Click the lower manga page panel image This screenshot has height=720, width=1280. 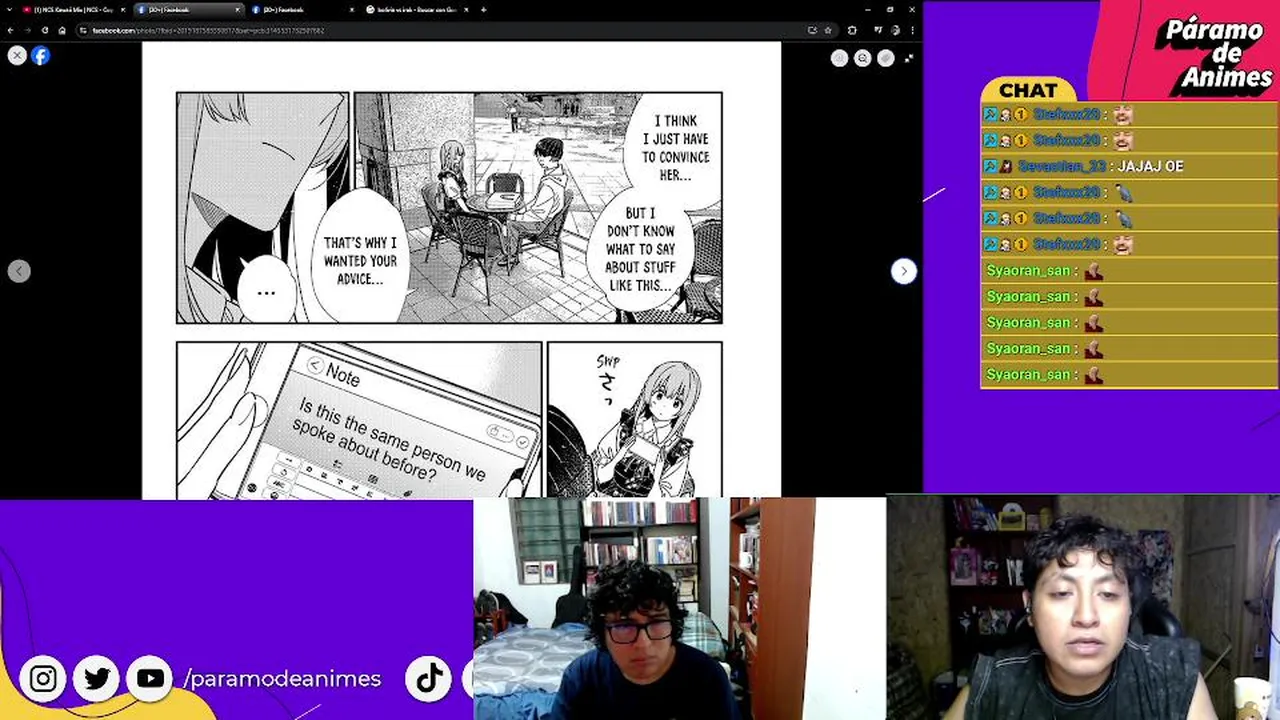pyautogui.click(x=449, y=419)
